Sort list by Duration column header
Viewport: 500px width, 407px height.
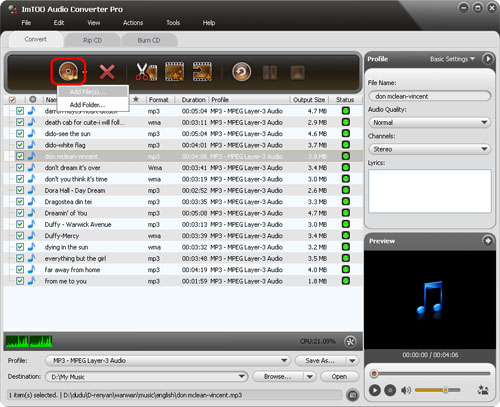[x=193, y=100]
